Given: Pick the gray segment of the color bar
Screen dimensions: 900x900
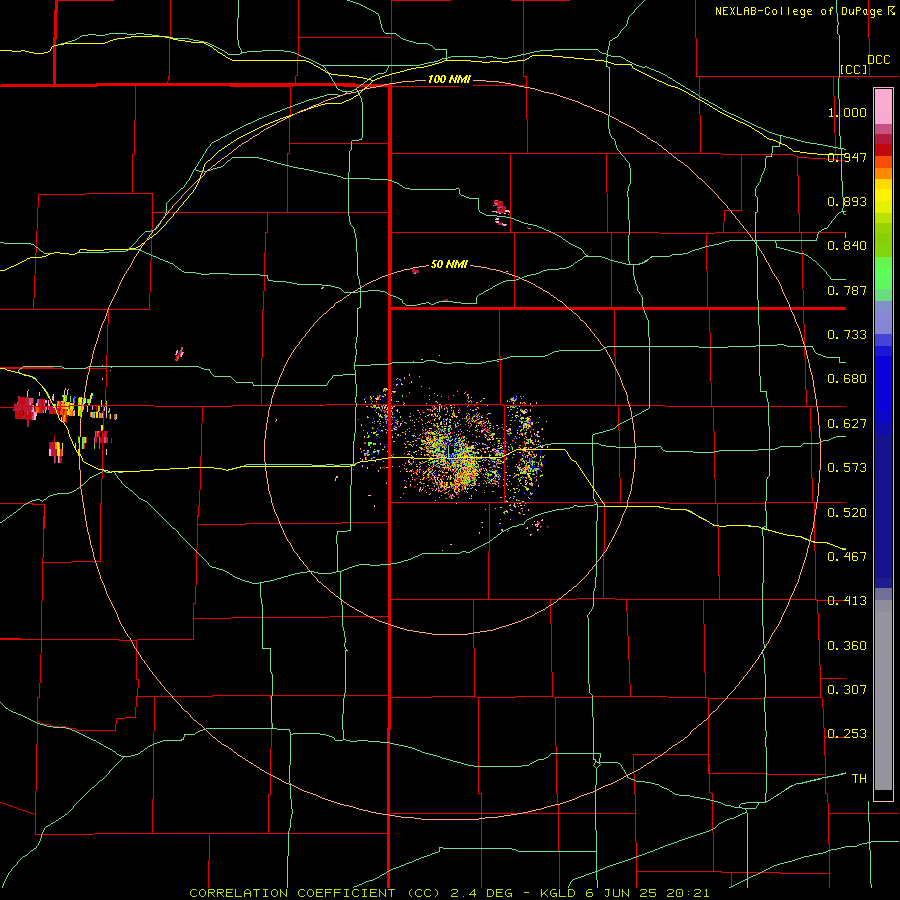Looking at the screenshot, I should 883,695.
